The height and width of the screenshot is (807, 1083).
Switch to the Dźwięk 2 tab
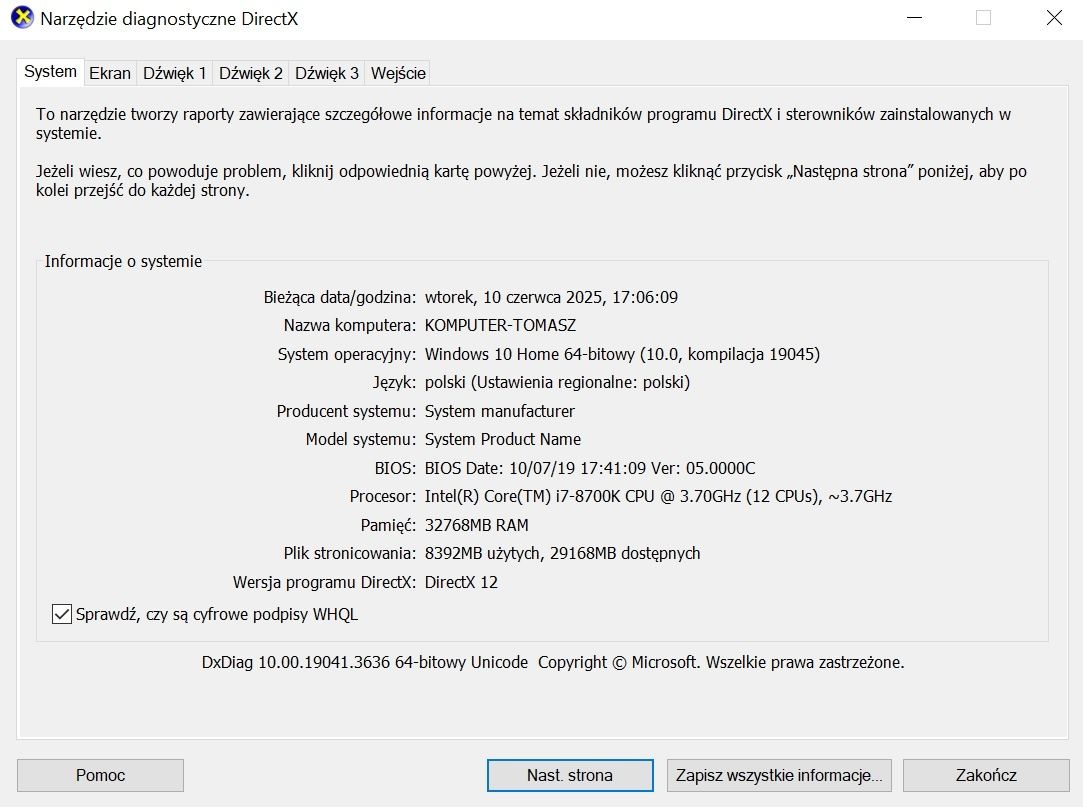[x=251, y=73]
